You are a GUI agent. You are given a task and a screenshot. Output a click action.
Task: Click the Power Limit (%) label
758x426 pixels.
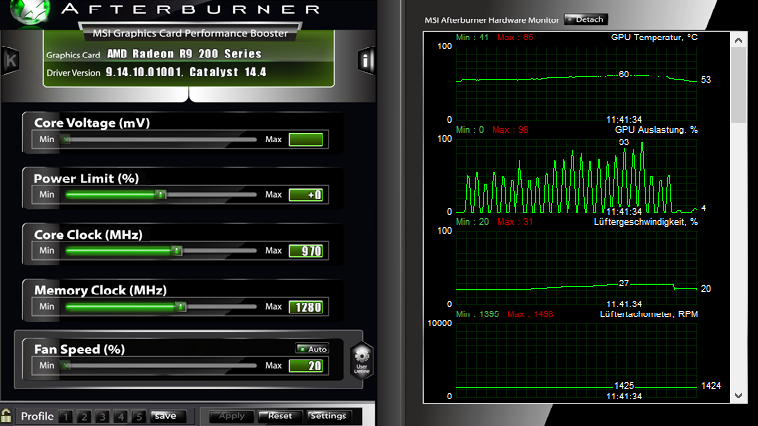[x=86, y=178]
